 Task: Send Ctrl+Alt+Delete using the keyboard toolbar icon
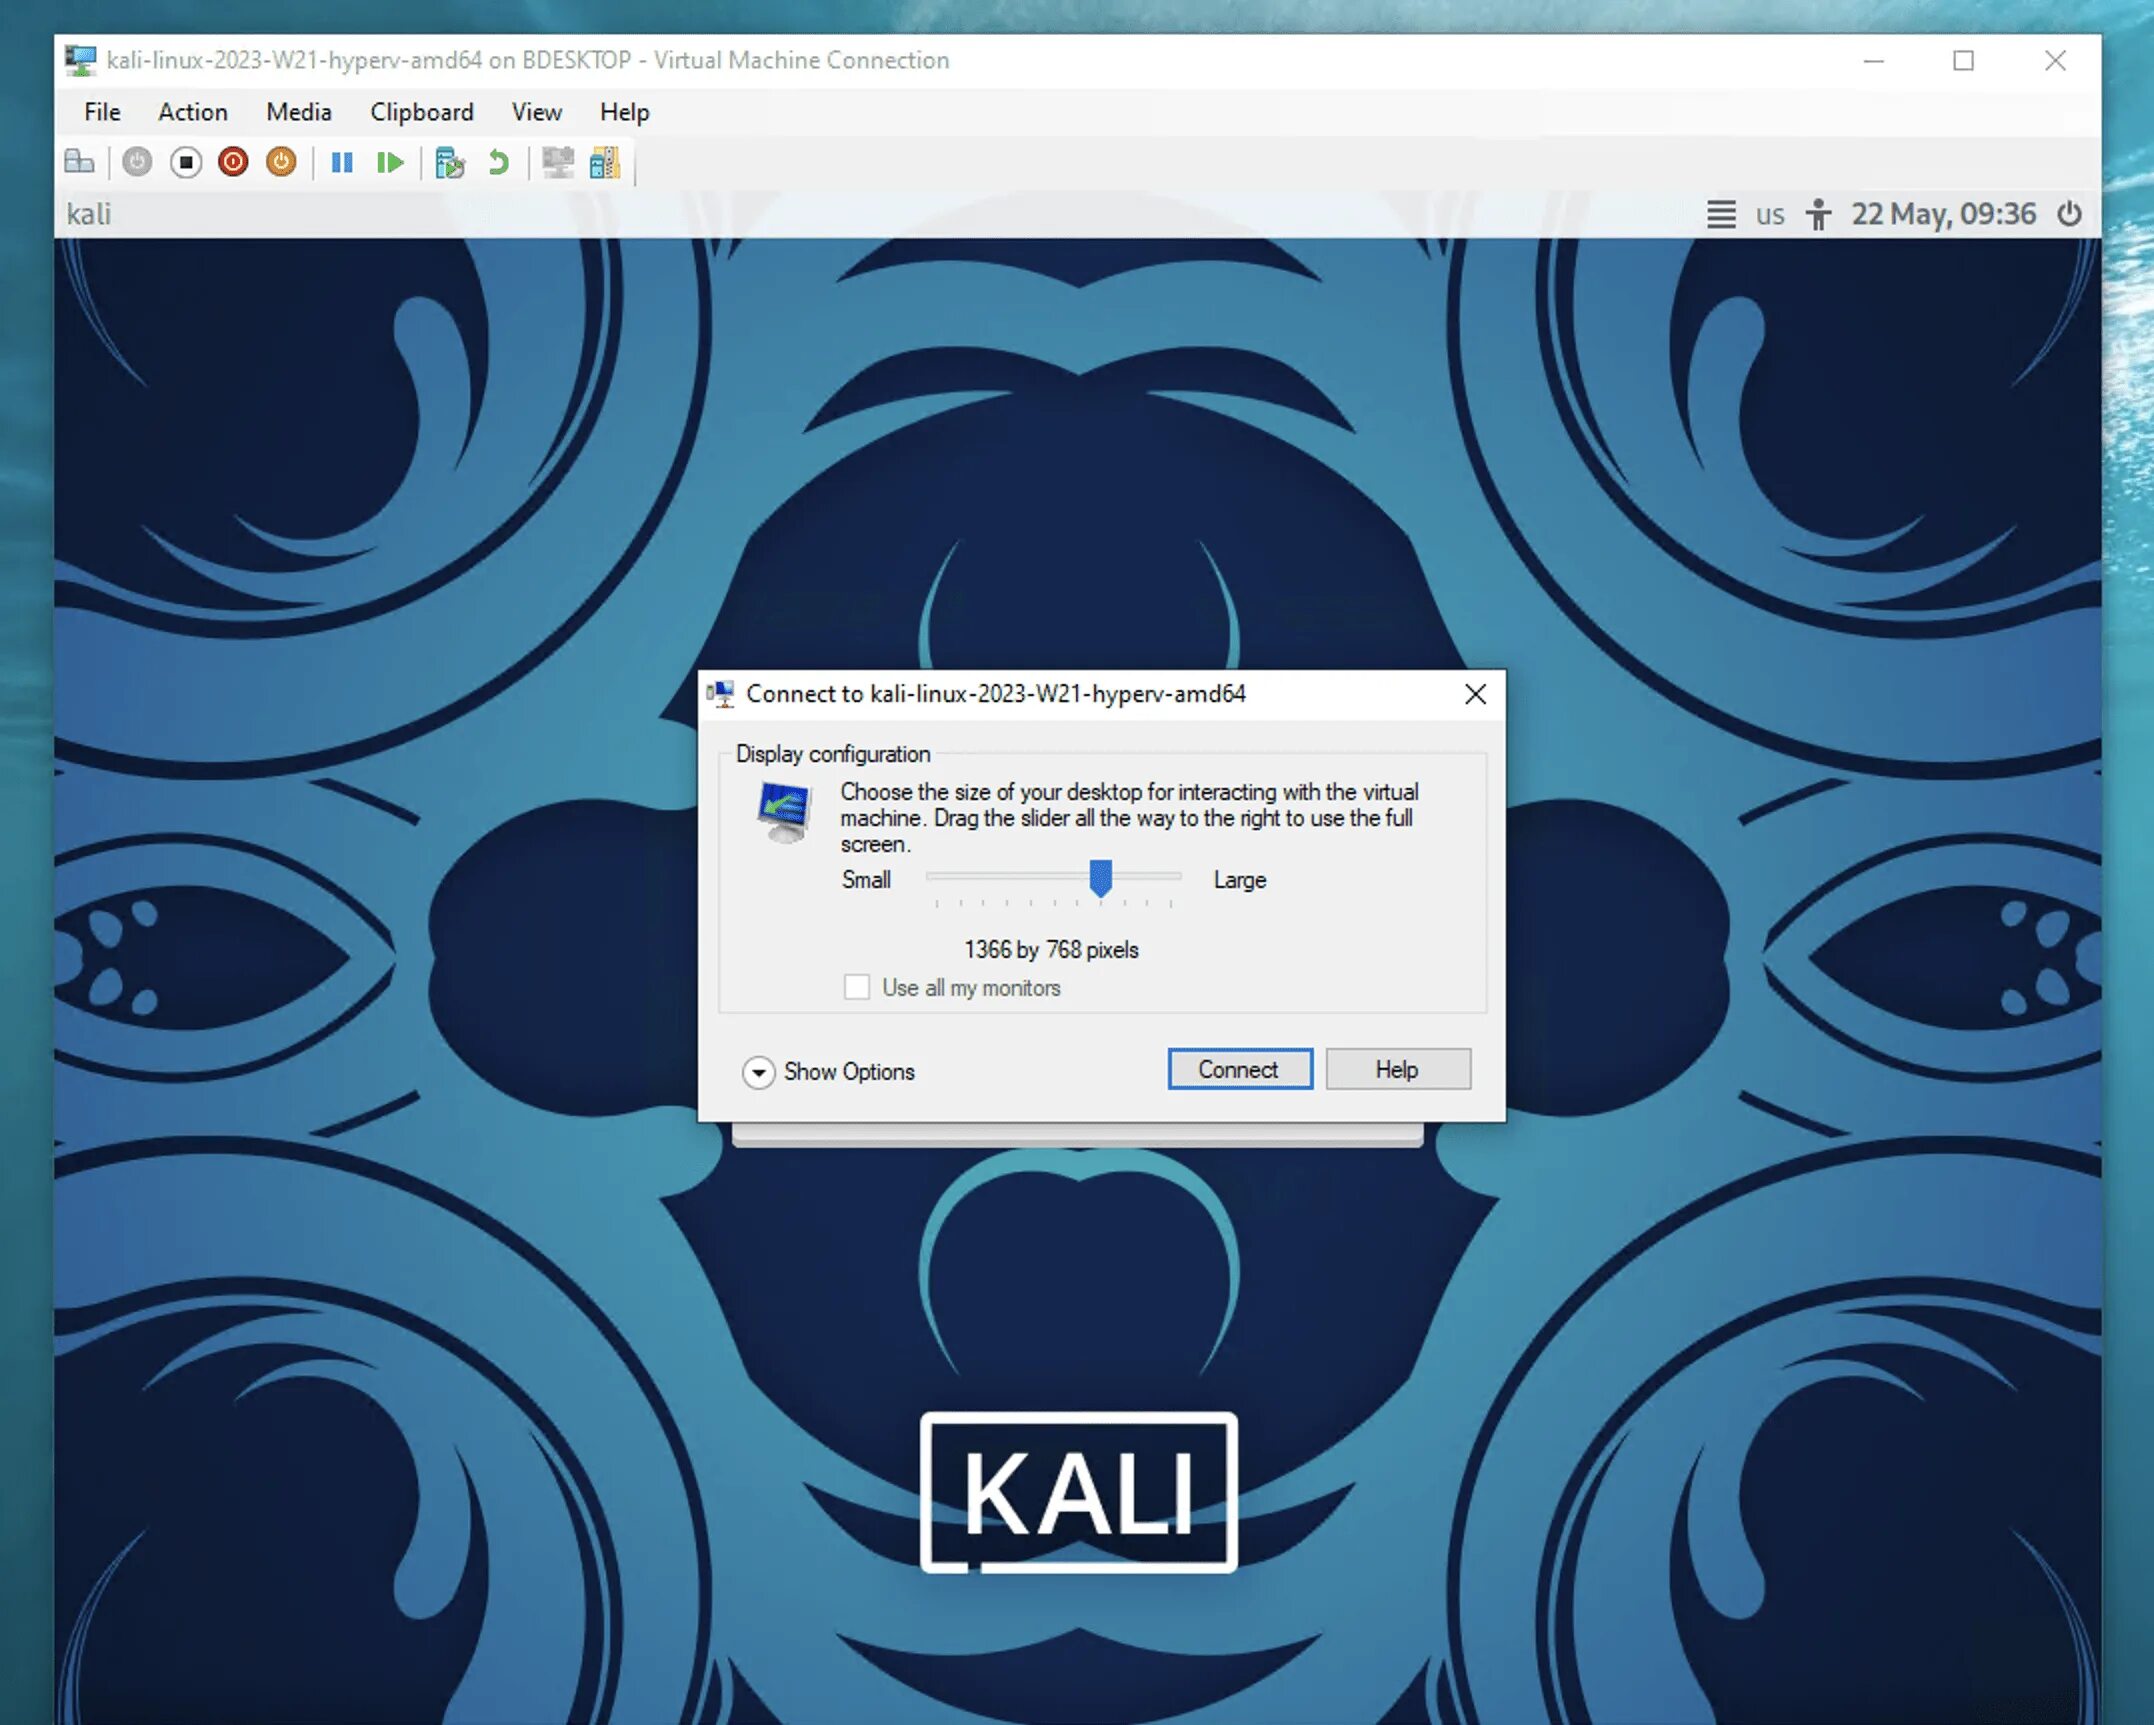79,162
